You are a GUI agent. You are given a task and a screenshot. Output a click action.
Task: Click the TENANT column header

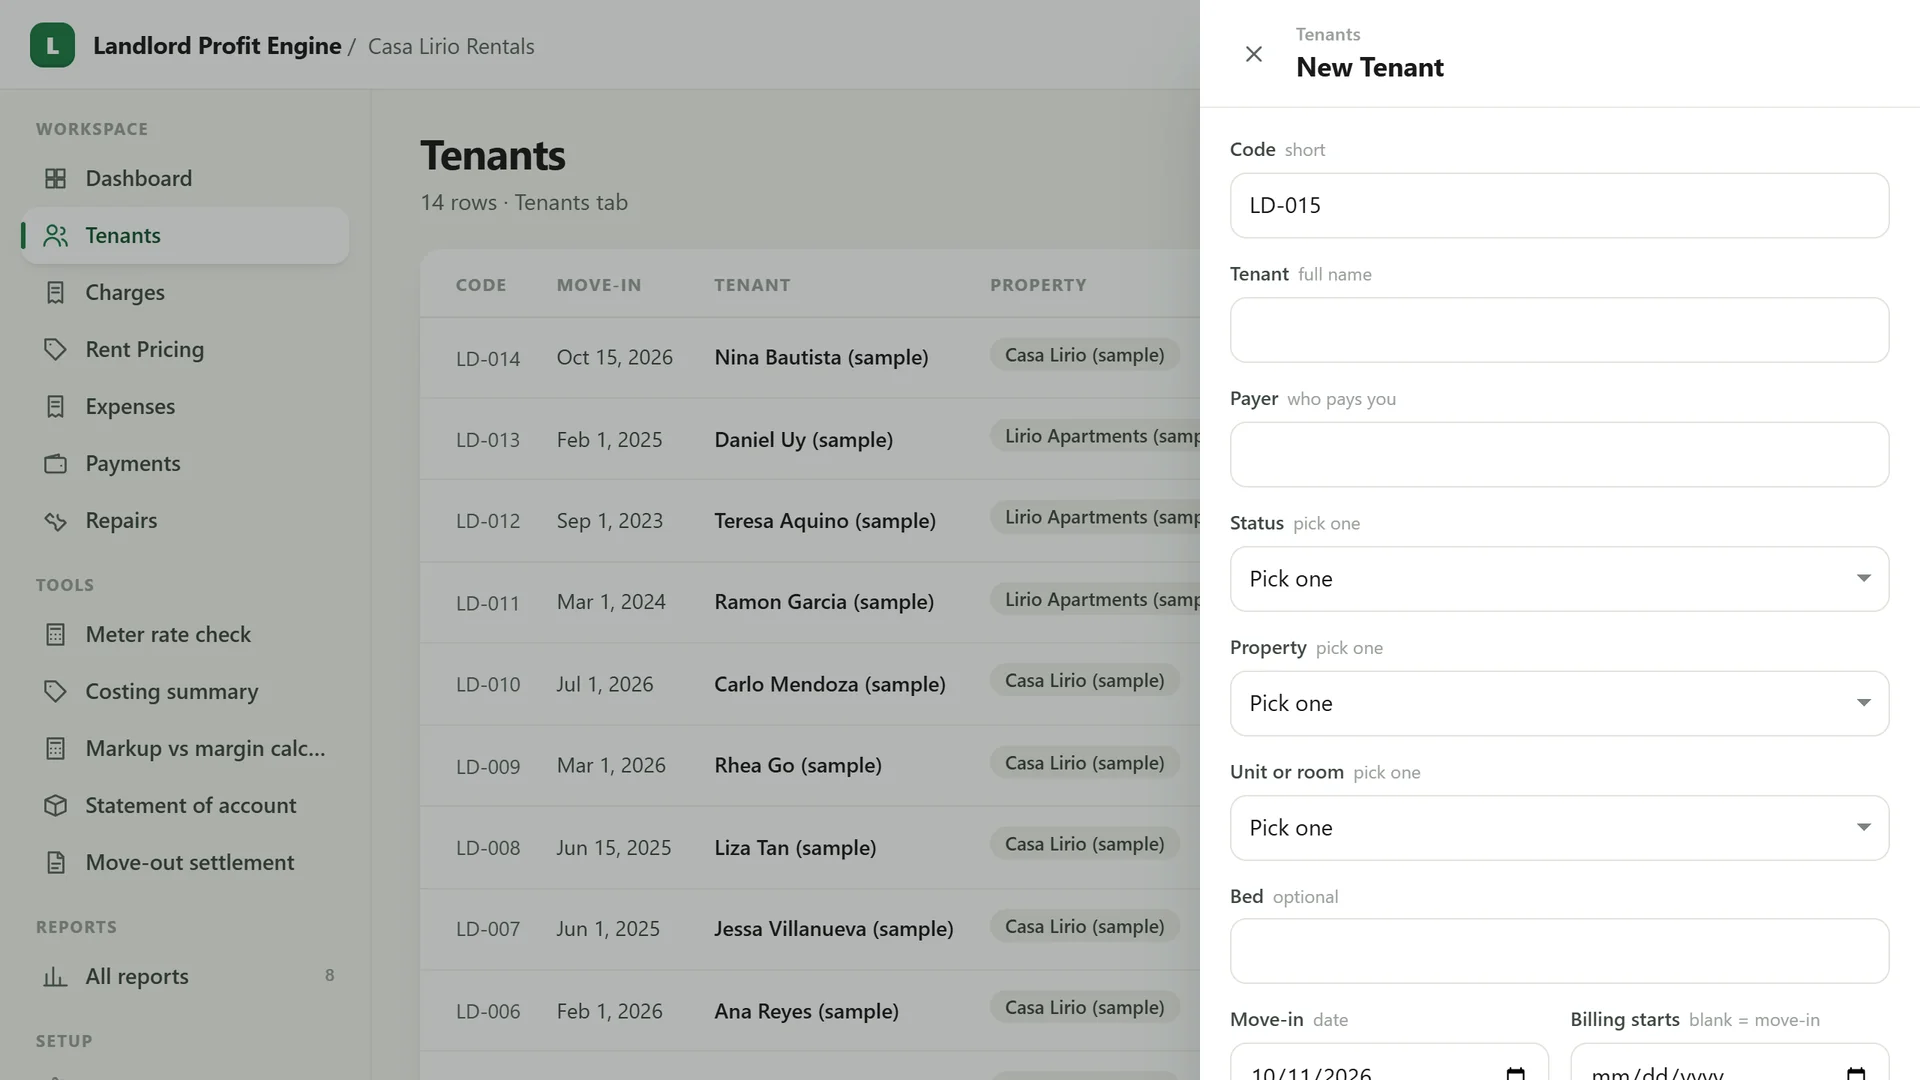coord(752,285)
